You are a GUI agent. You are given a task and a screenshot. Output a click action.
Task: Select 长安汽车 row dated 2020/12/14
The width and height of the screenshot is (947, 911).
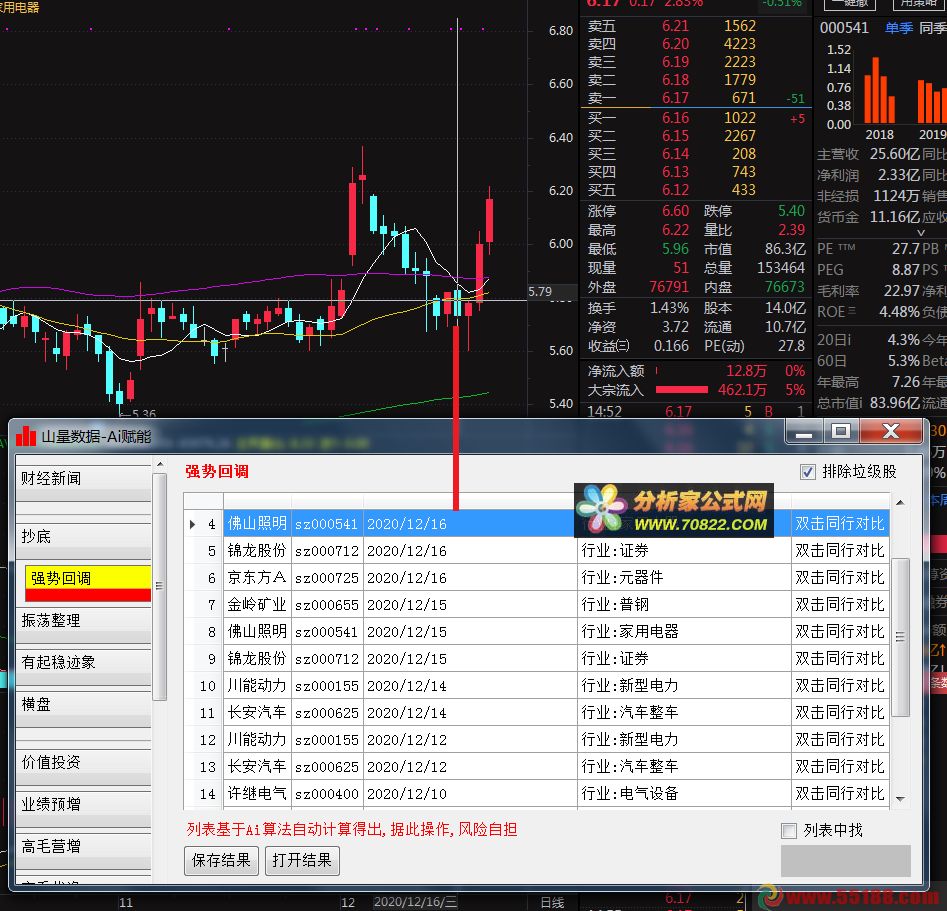tap(536, 712)
